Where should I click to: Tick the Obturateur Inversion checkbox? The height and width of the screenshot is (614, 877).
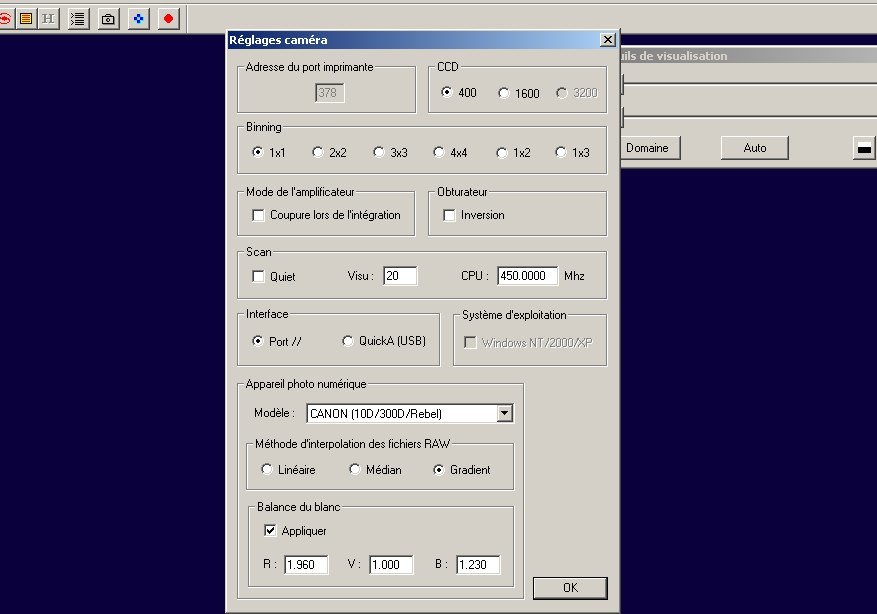[449, 215]
